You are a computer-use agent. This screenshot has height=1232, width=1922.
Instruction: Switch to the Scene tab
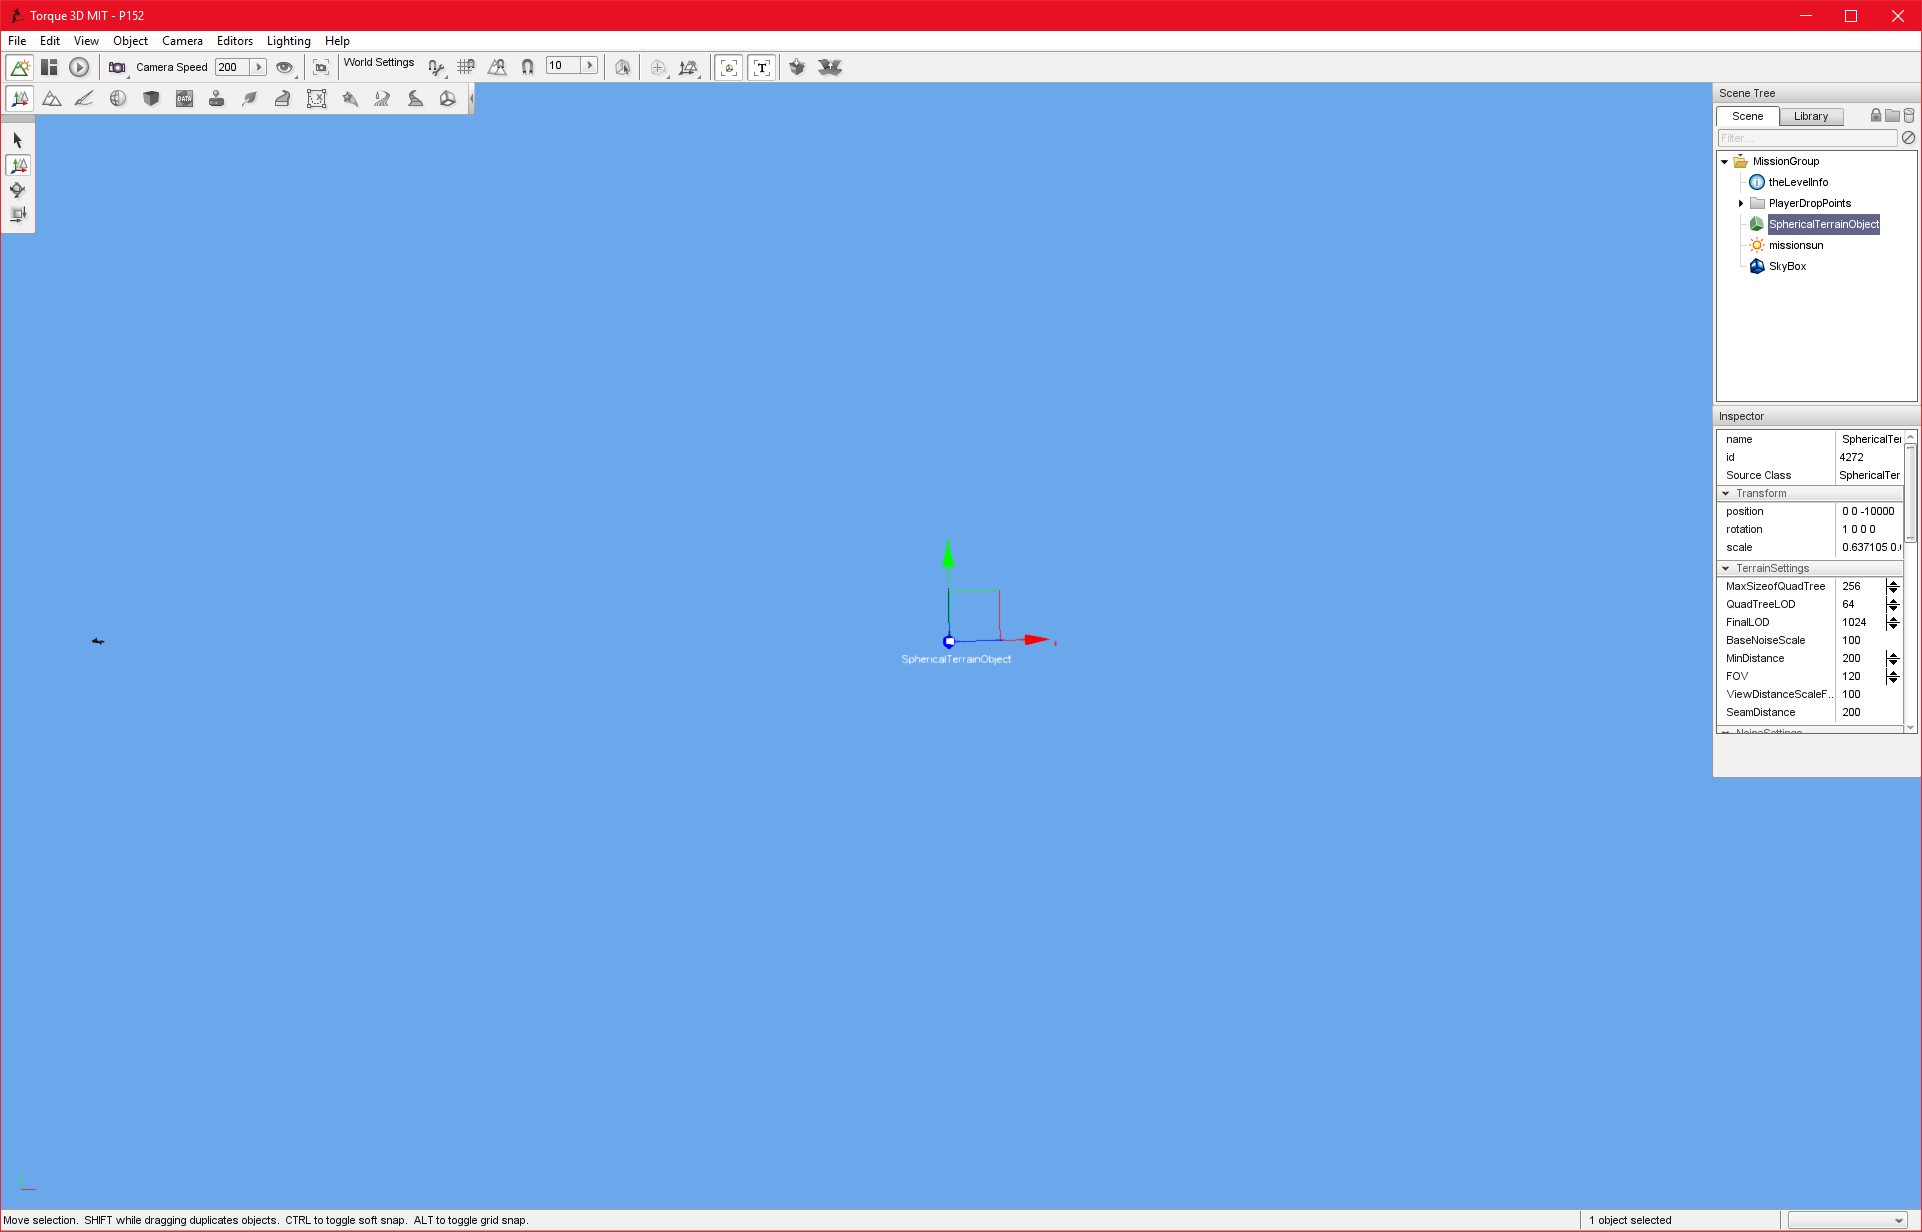tap(1748, 116)
